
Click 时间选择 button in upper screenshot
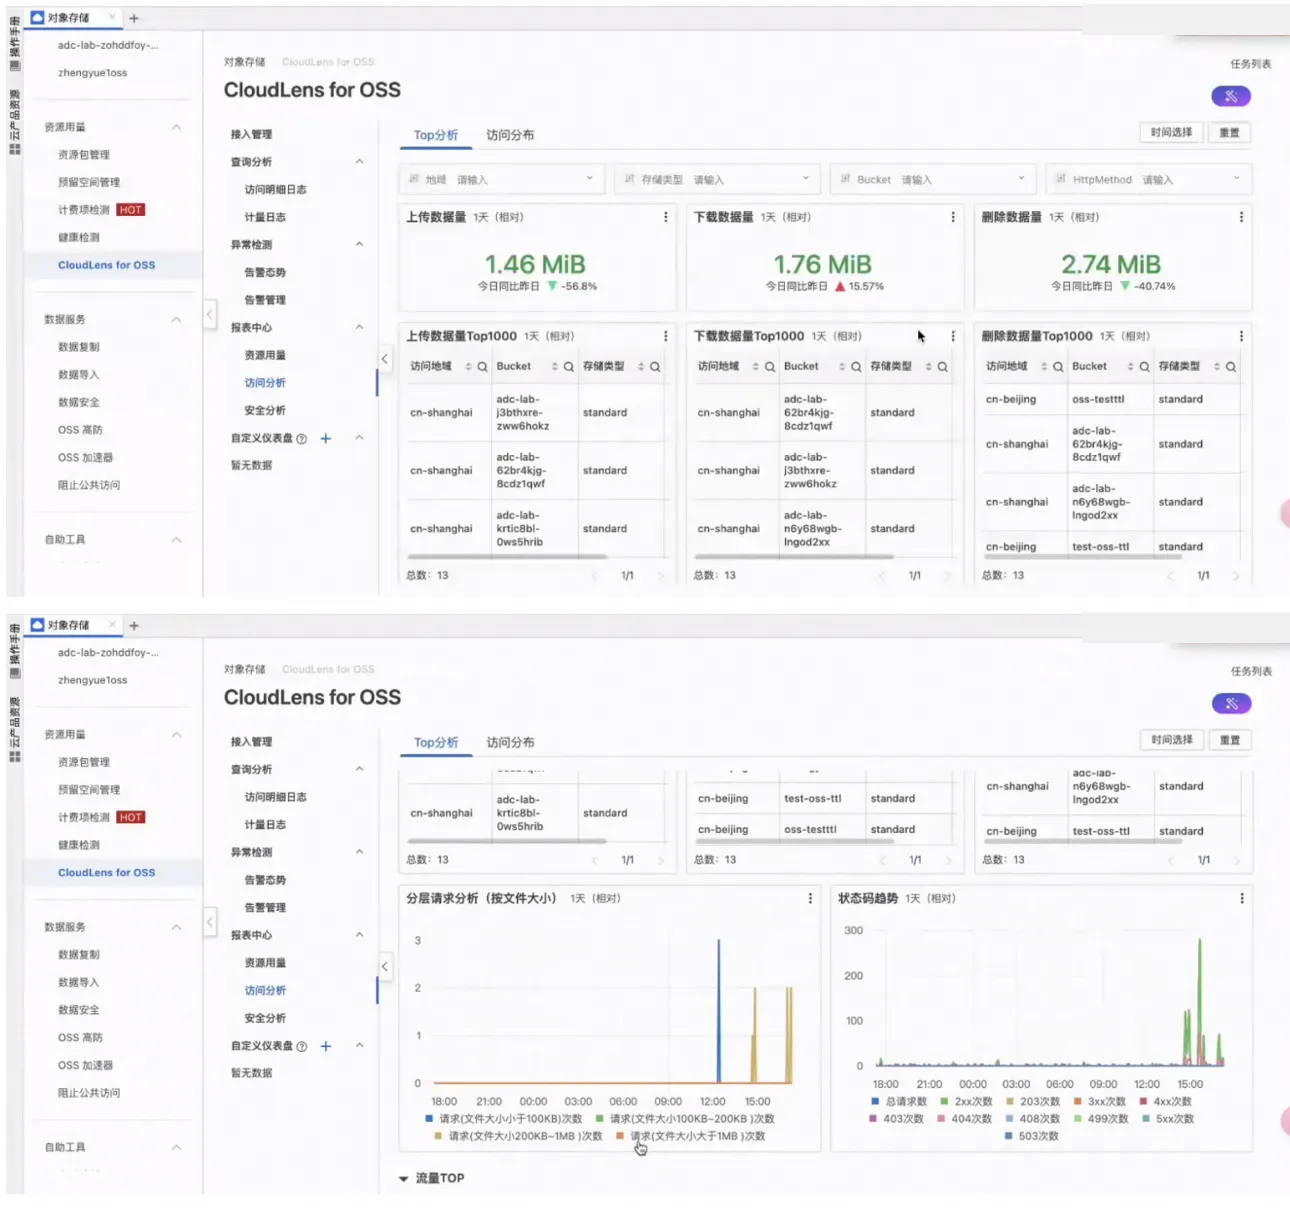1171,132
